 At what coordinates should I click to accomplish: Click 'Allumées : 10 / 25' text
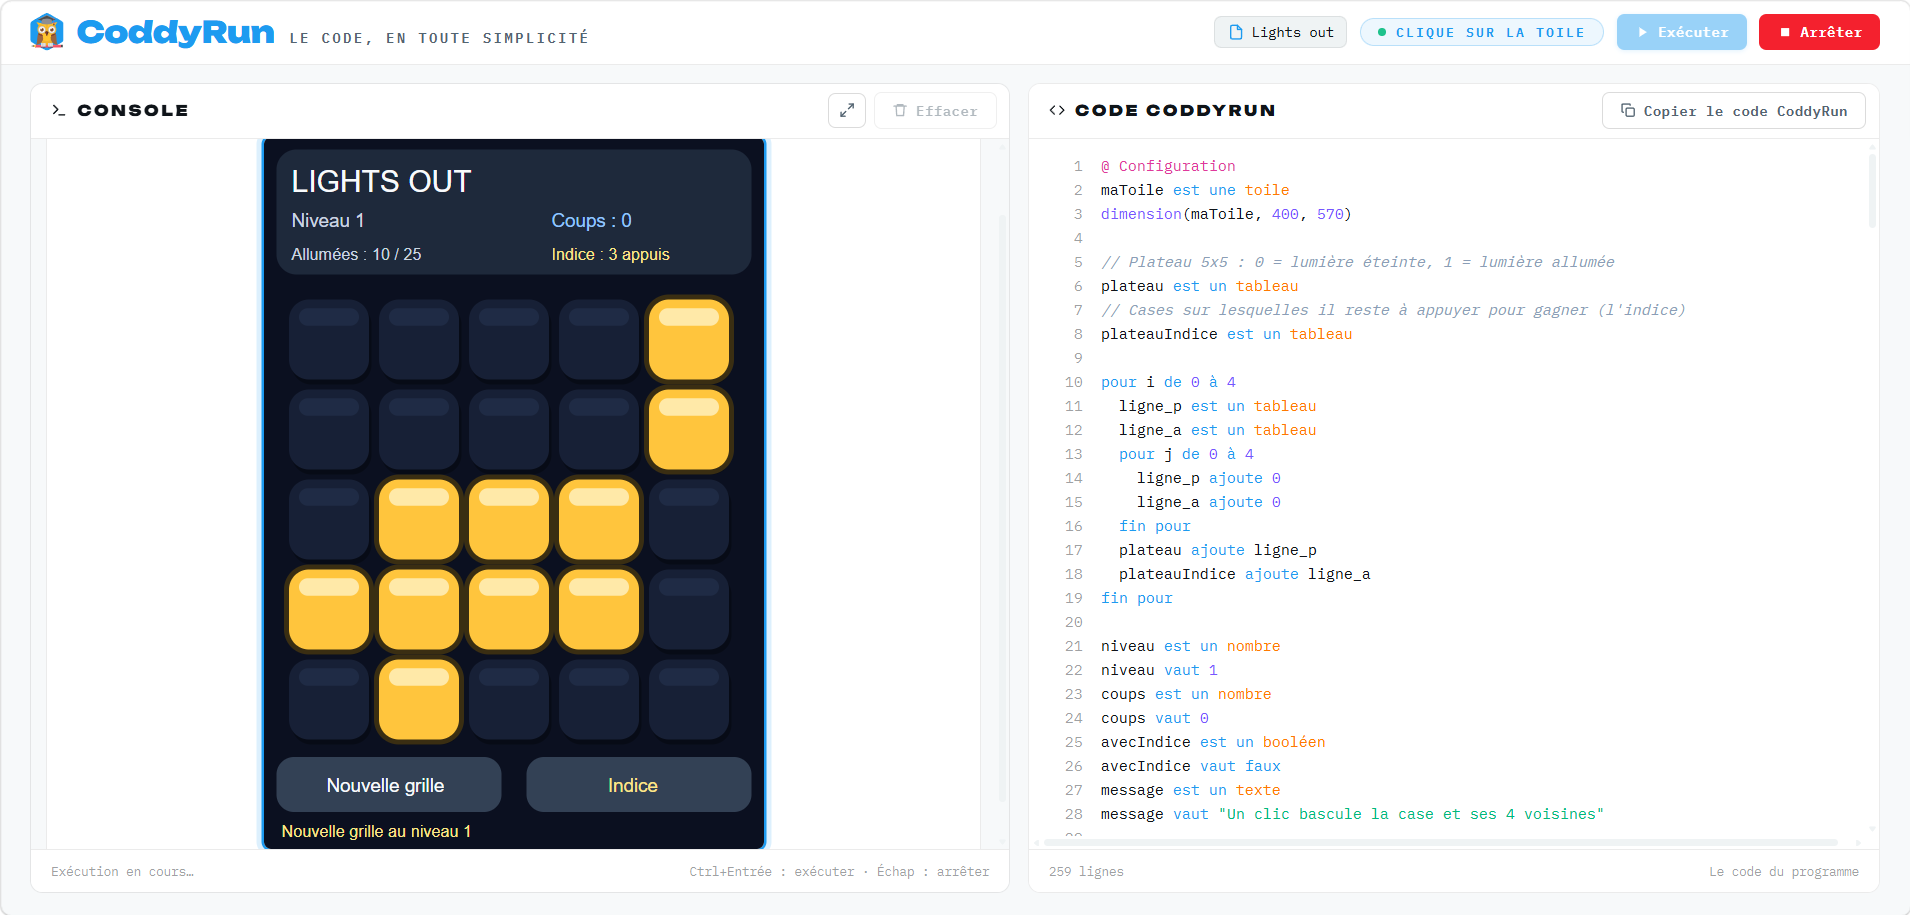pos(356,254)
